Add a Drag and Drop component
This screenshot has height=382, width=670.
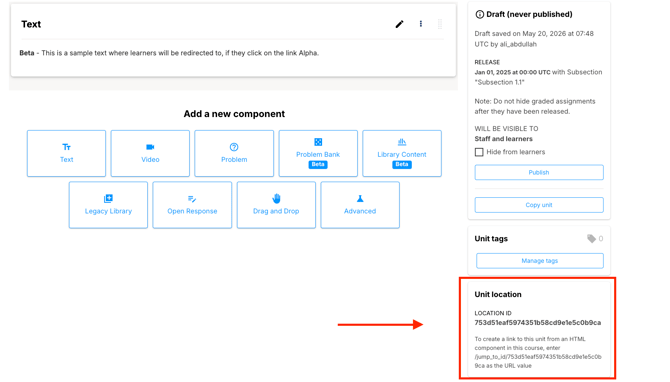pyautogui.click(x=276, y=205)
